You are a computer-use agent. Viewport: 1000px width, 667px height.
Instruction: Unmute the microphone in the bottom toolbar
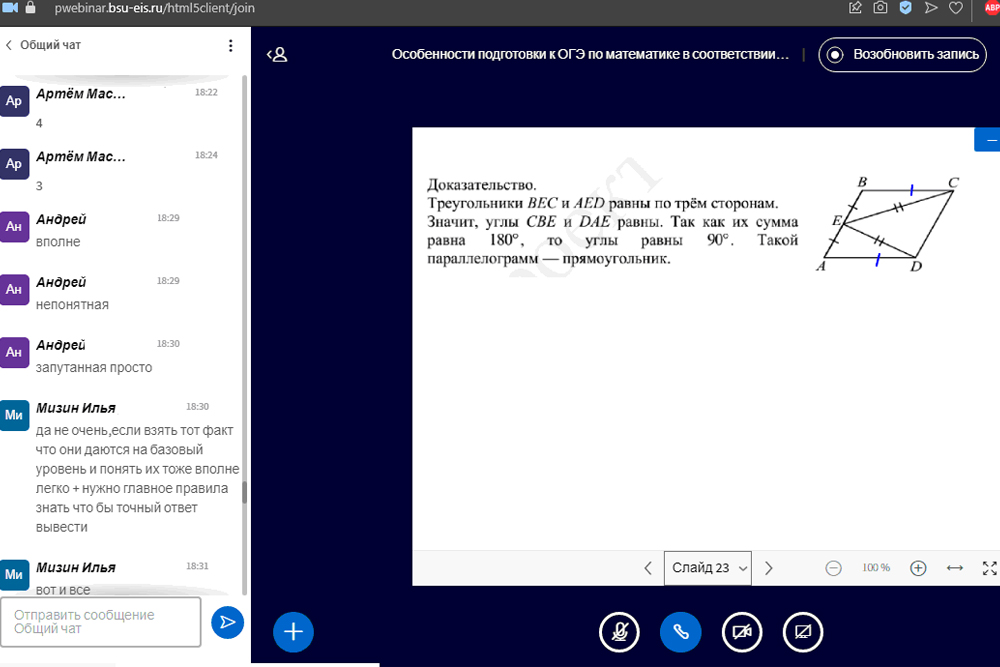(x=620, y=631)
